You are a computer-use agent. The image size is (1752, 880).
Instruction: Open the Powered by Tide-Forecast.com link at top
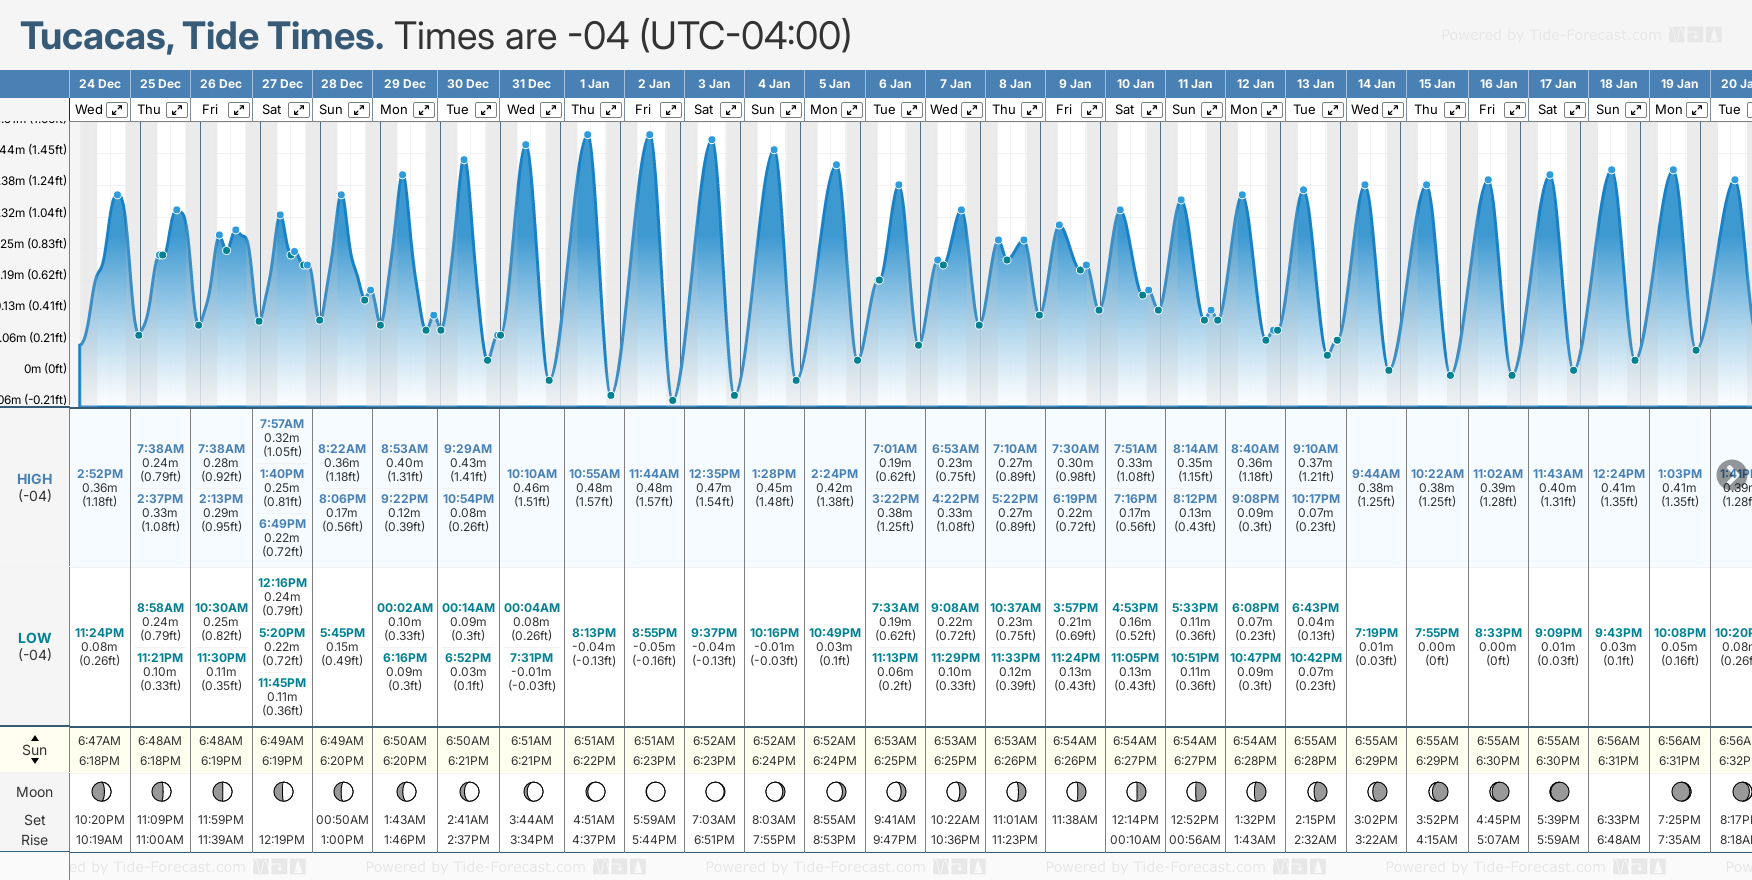[x=1551, y=35]
